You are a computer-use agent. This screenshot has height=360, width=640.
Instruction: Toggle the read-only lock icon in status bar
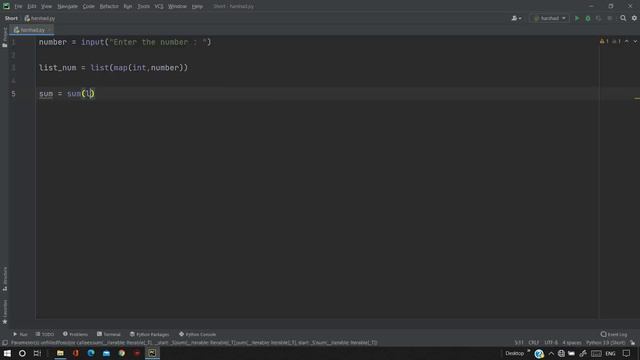632,342
